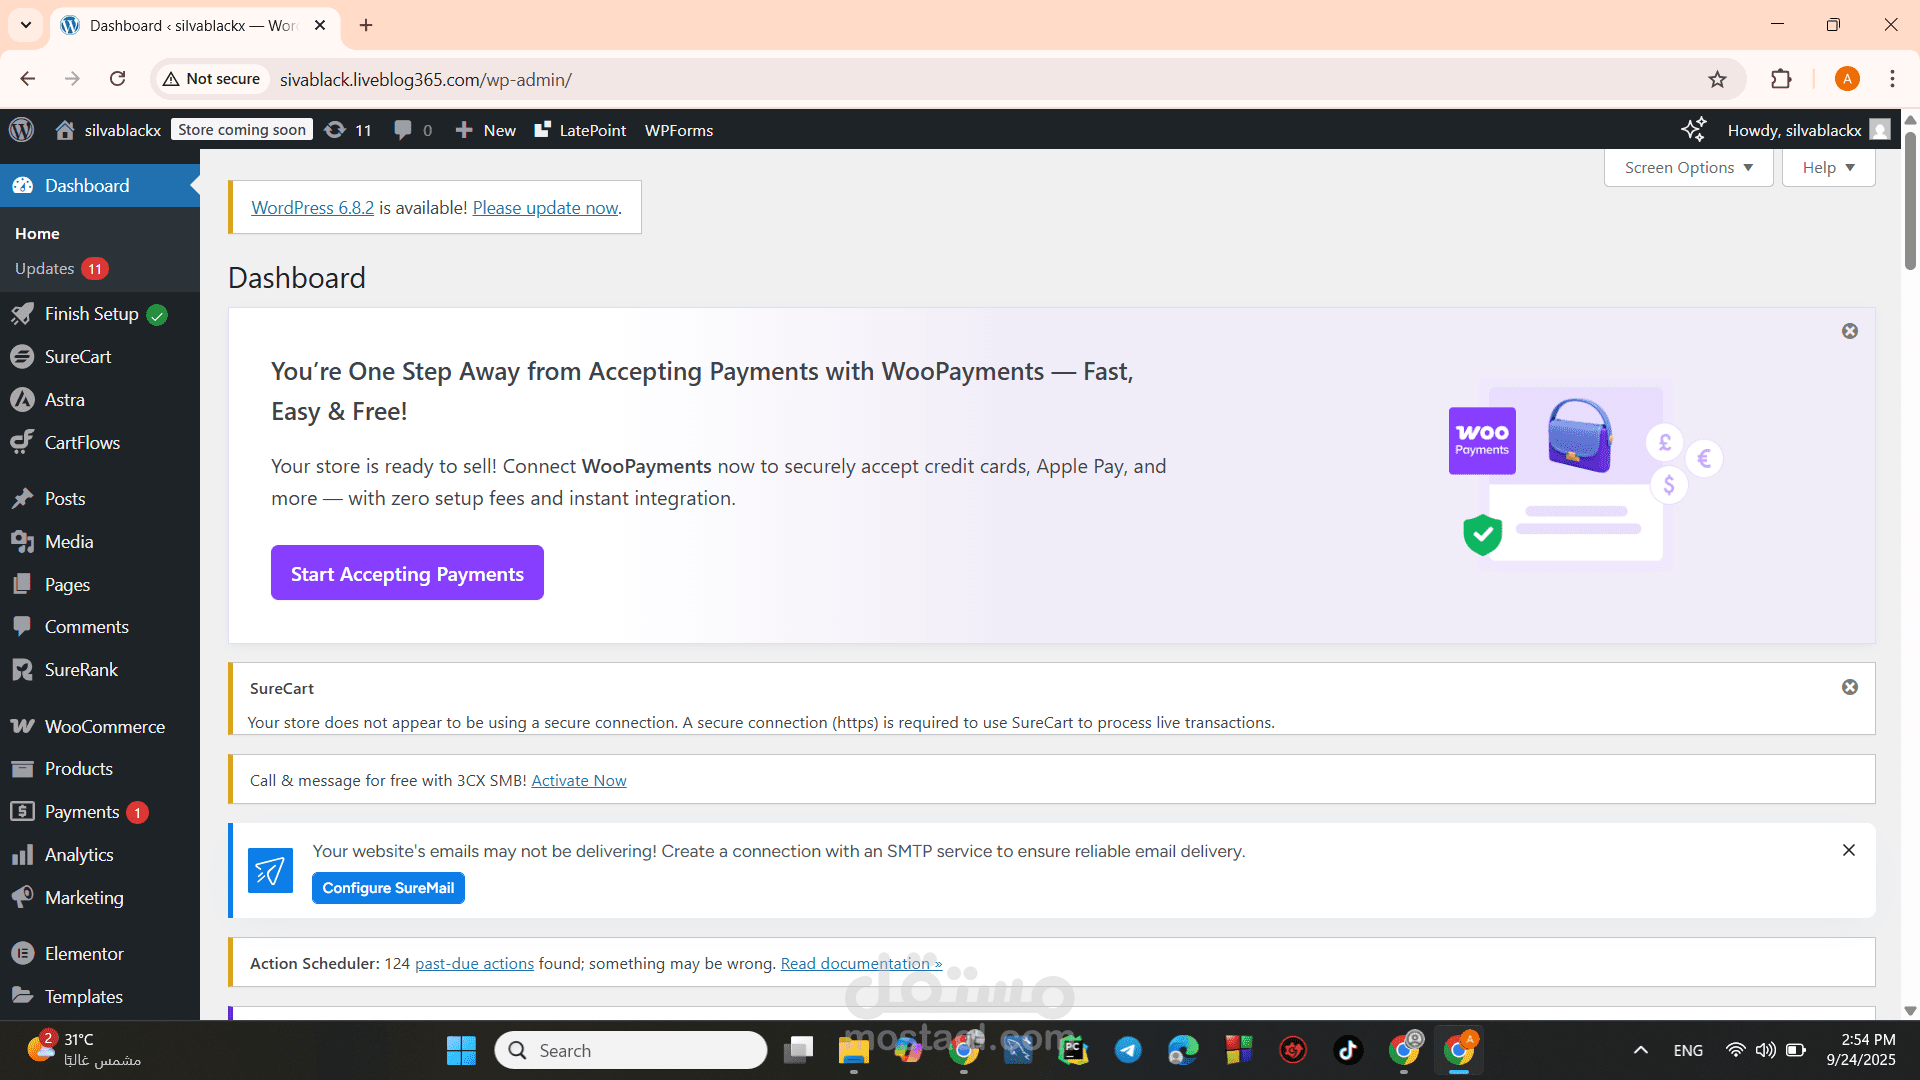Click the Store coming soon badge
The width and height of the screenshot is (1920, 1080).
242,130
